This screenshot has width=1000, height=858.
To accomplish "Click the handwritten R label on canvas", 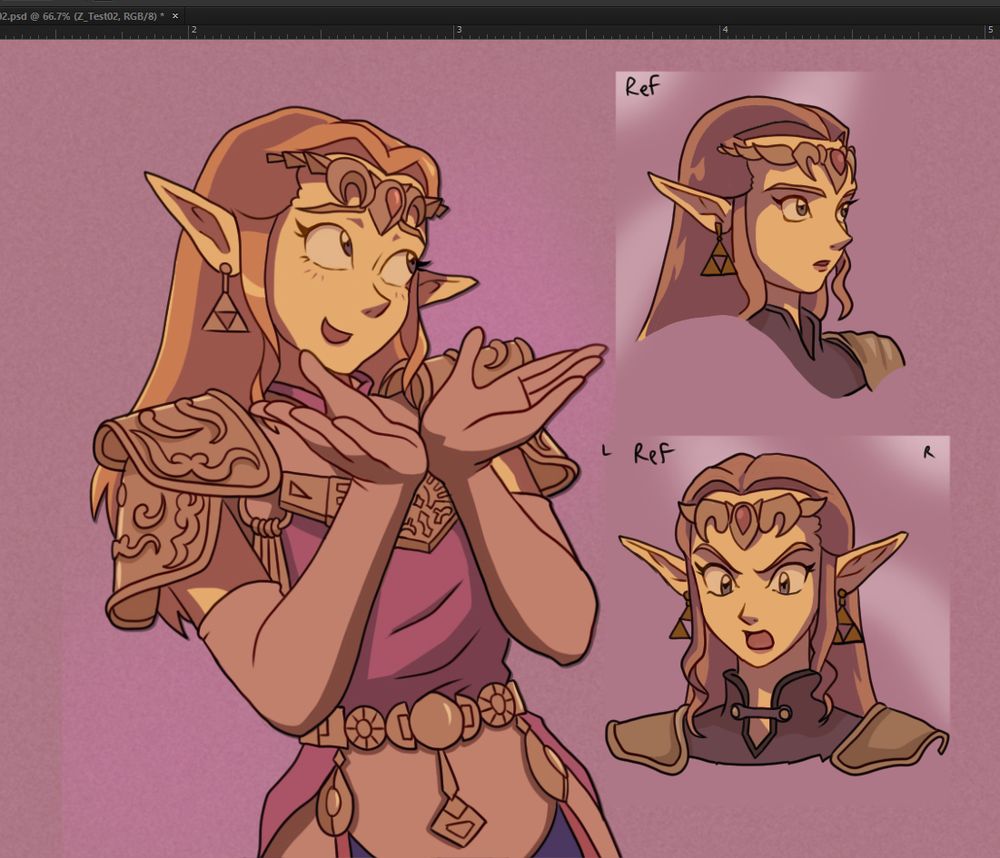I will point(929,452).
